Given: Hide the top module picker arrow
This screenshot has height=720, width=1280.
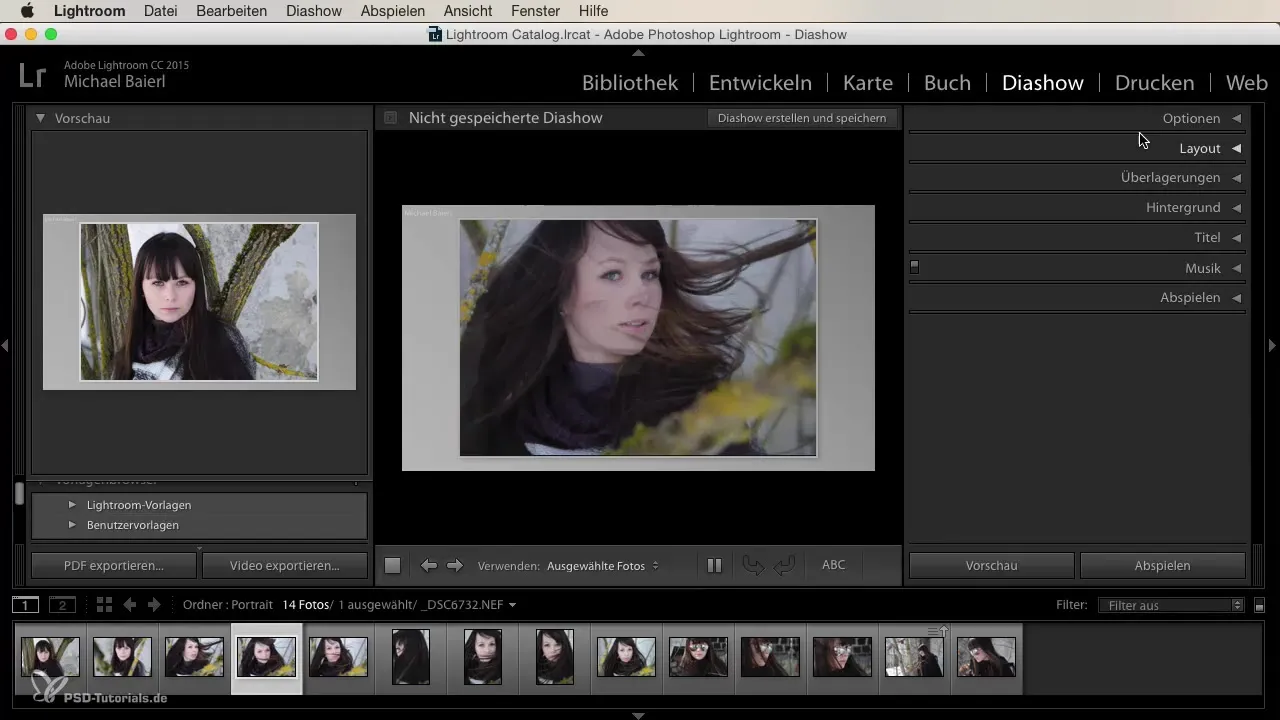Looking at the screenshot, I should [x=639, y=52].
